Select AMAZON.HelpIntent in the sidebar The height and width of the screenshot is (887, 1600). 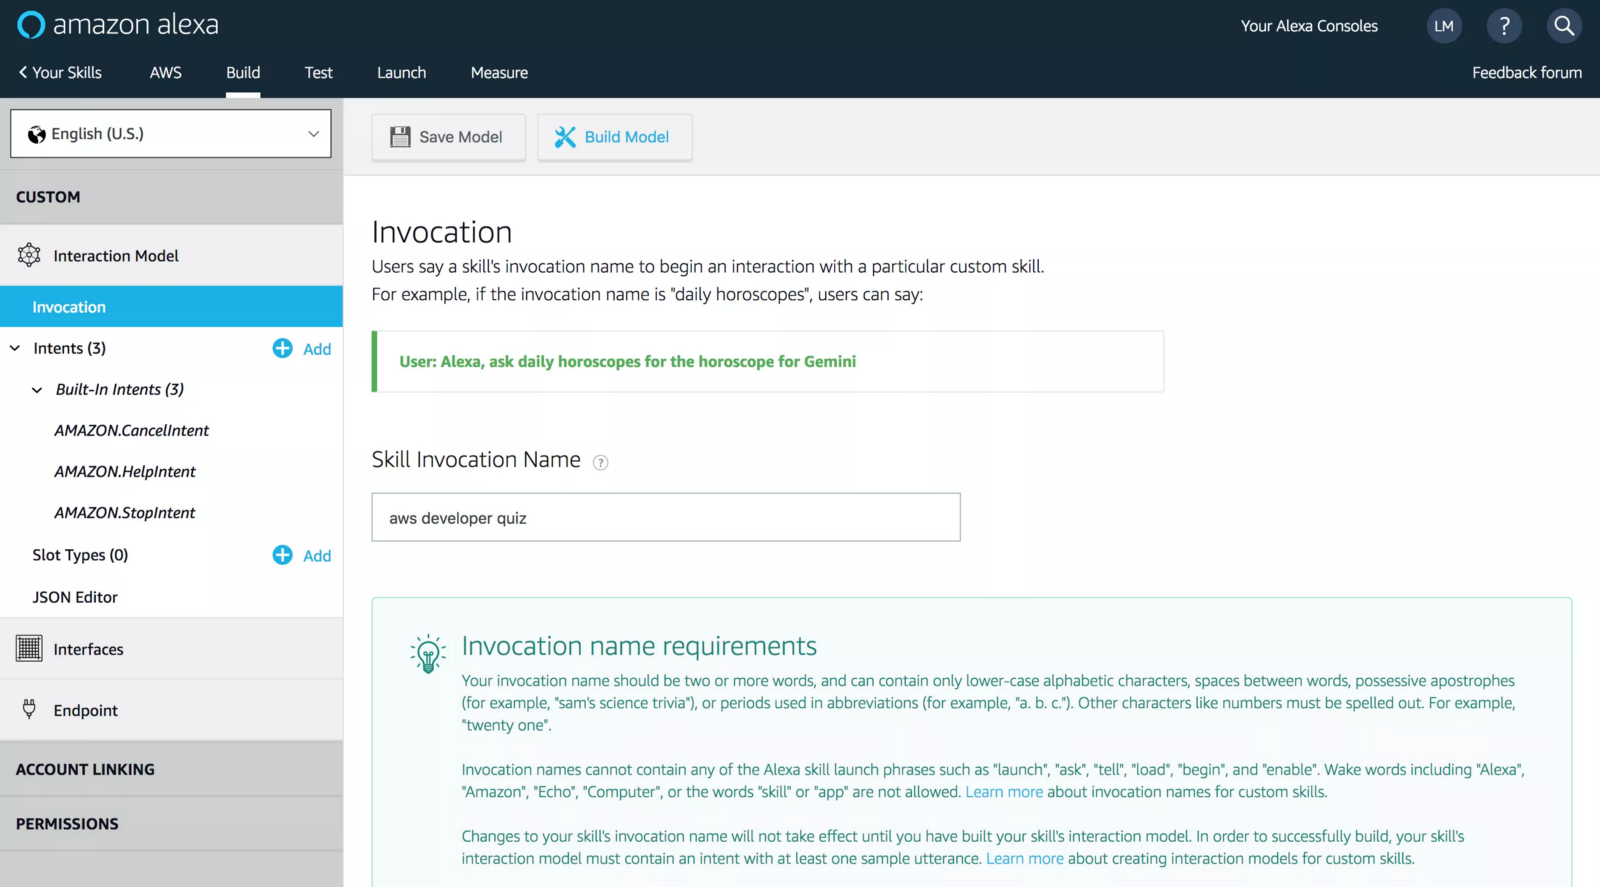pos(125,472)
